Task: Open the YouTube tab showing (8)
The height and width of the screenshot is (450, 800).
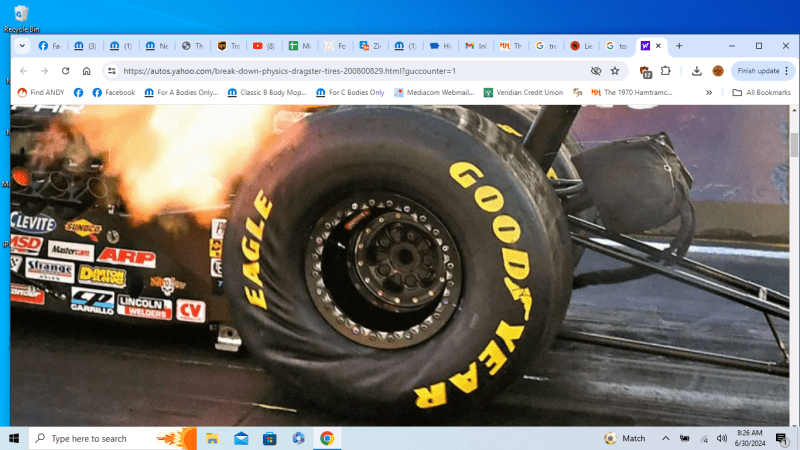Action: point(263,46)
